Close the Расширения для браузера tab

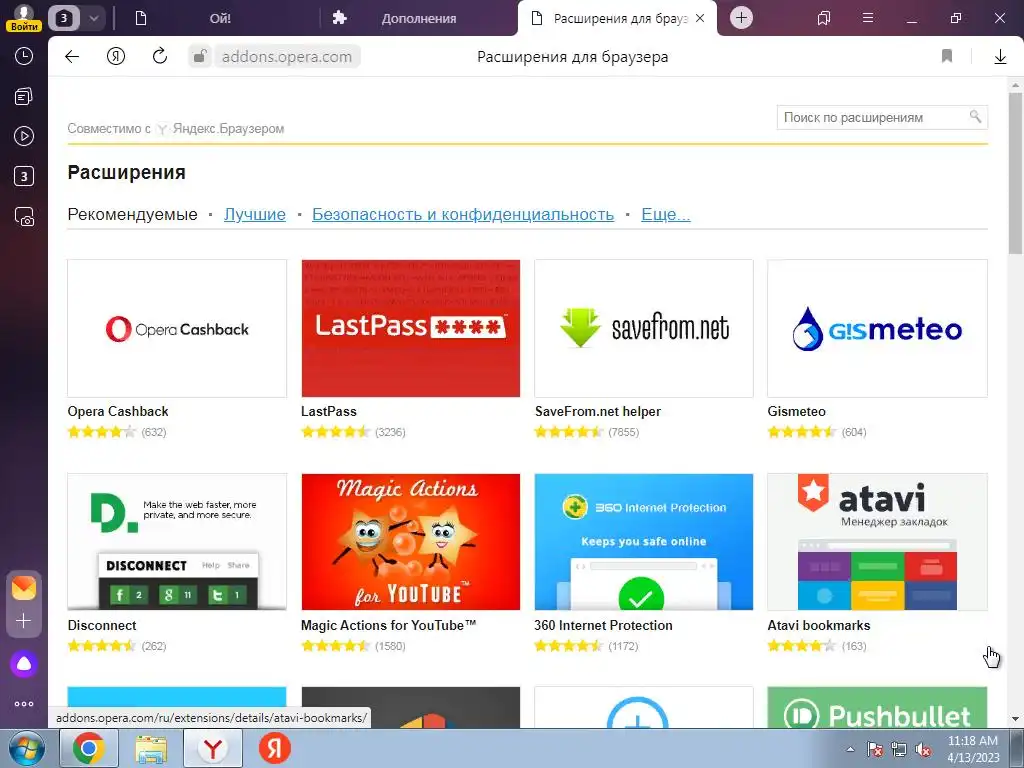(700, 18)
